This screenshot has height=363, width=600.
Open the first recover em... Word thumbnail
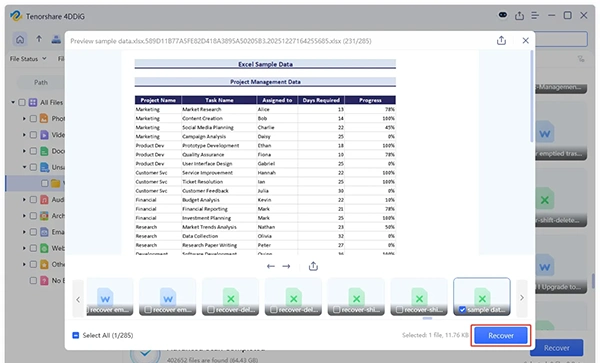click(110, 296)
